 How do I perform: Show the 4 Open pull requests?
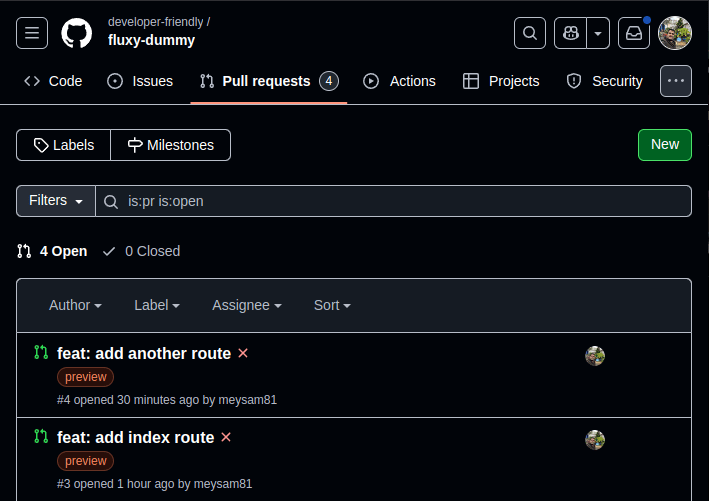pyautogui.click(x=52, y=251)
